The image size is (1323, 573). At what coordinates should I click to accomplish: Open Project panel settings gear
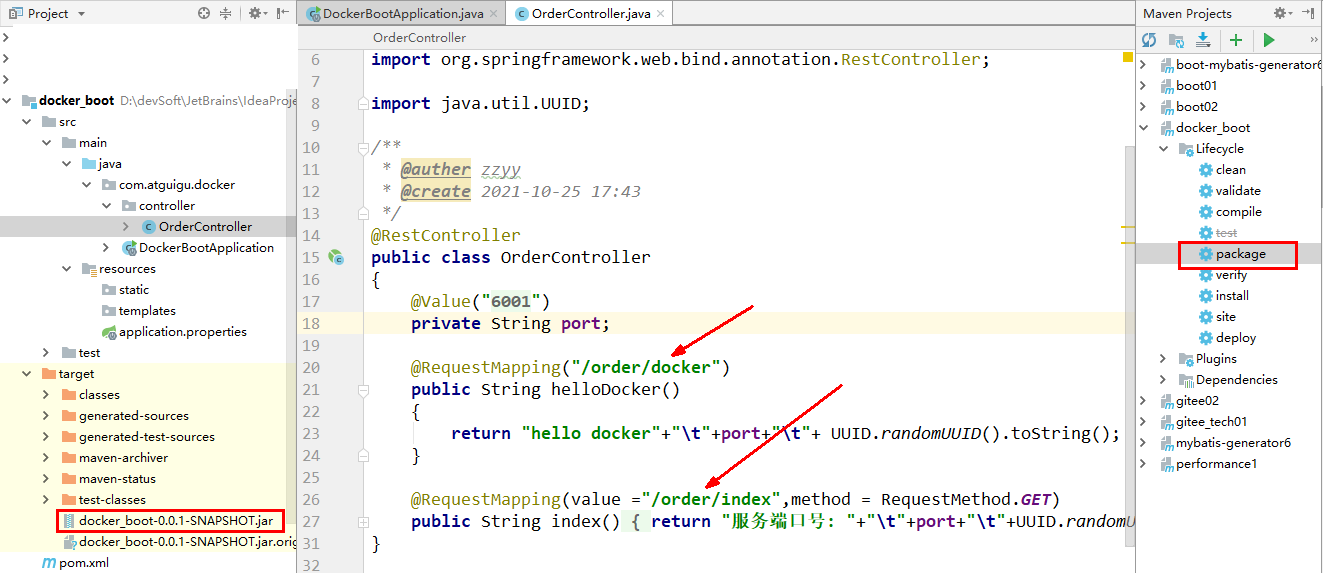257,13
